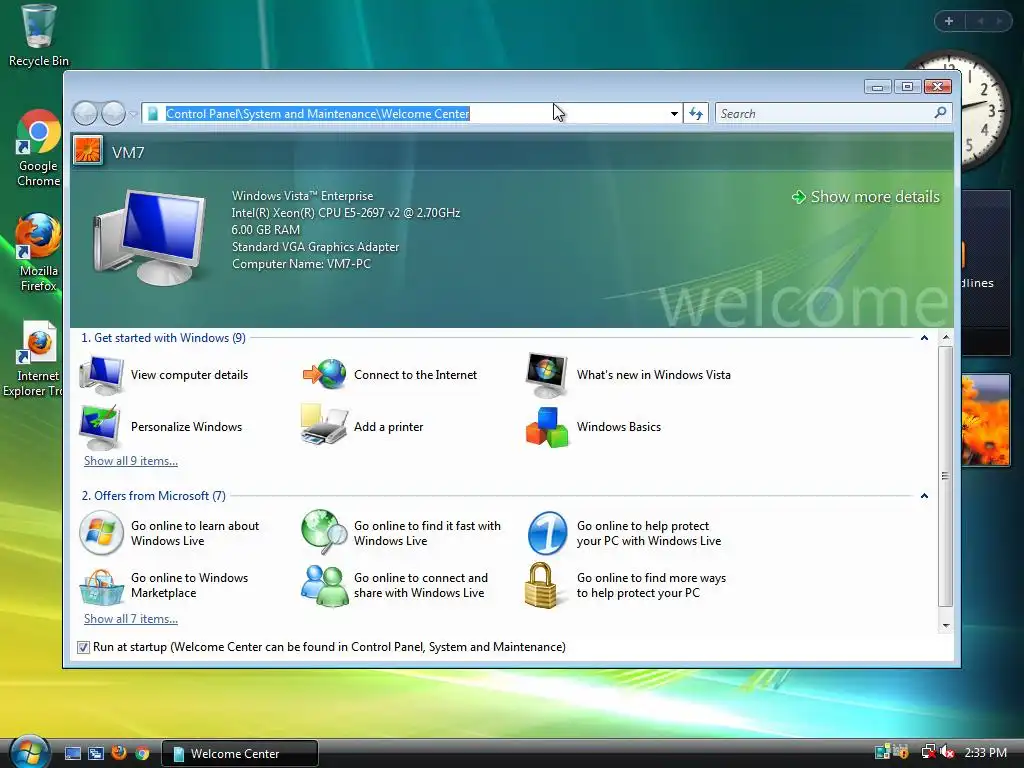Click the network disconnected tray icon

click(x=928, y=752)
